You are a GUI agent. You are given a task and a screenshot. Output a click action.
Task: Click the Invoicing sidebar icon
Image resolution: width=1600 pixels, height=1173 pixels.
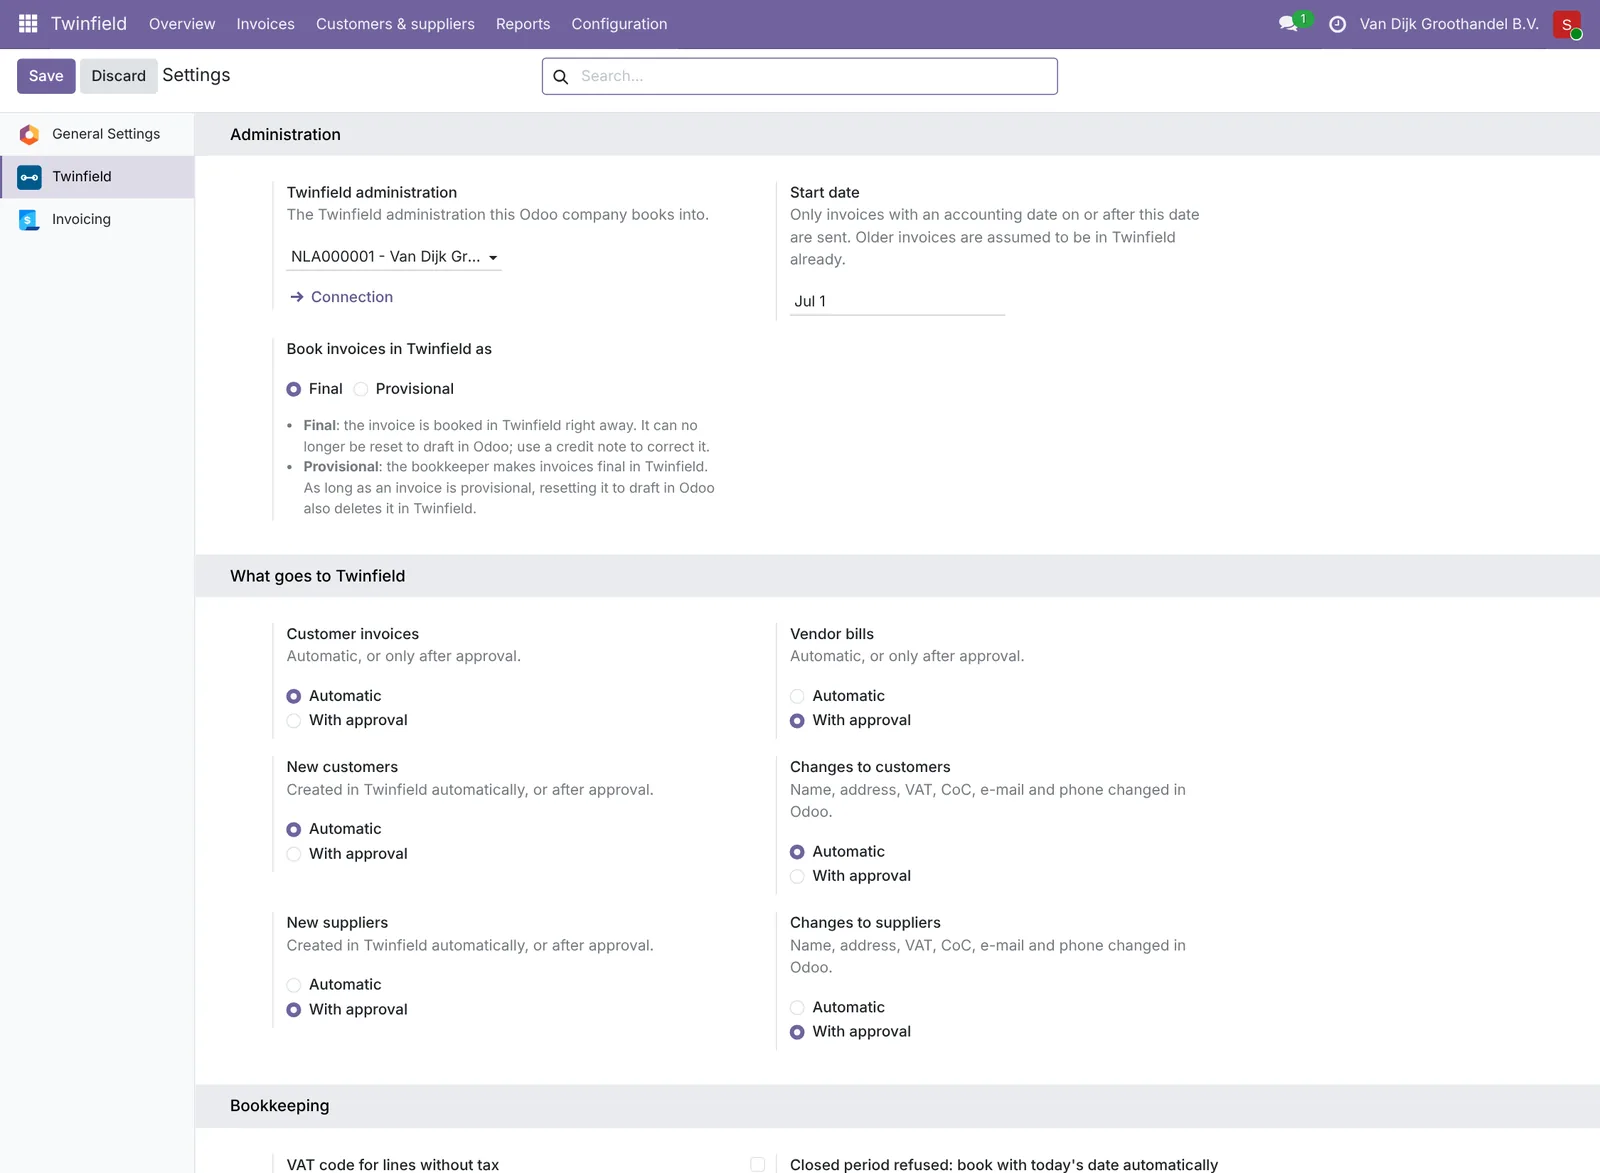(x=29, y=220)
